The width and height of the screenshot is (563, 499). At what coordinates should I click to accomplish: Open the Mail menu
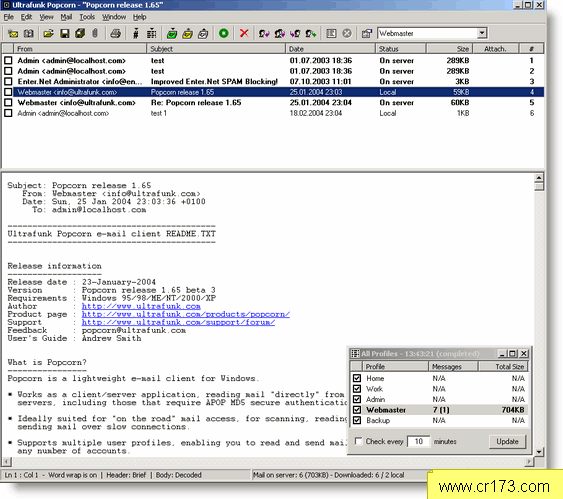tap(66, 17)
